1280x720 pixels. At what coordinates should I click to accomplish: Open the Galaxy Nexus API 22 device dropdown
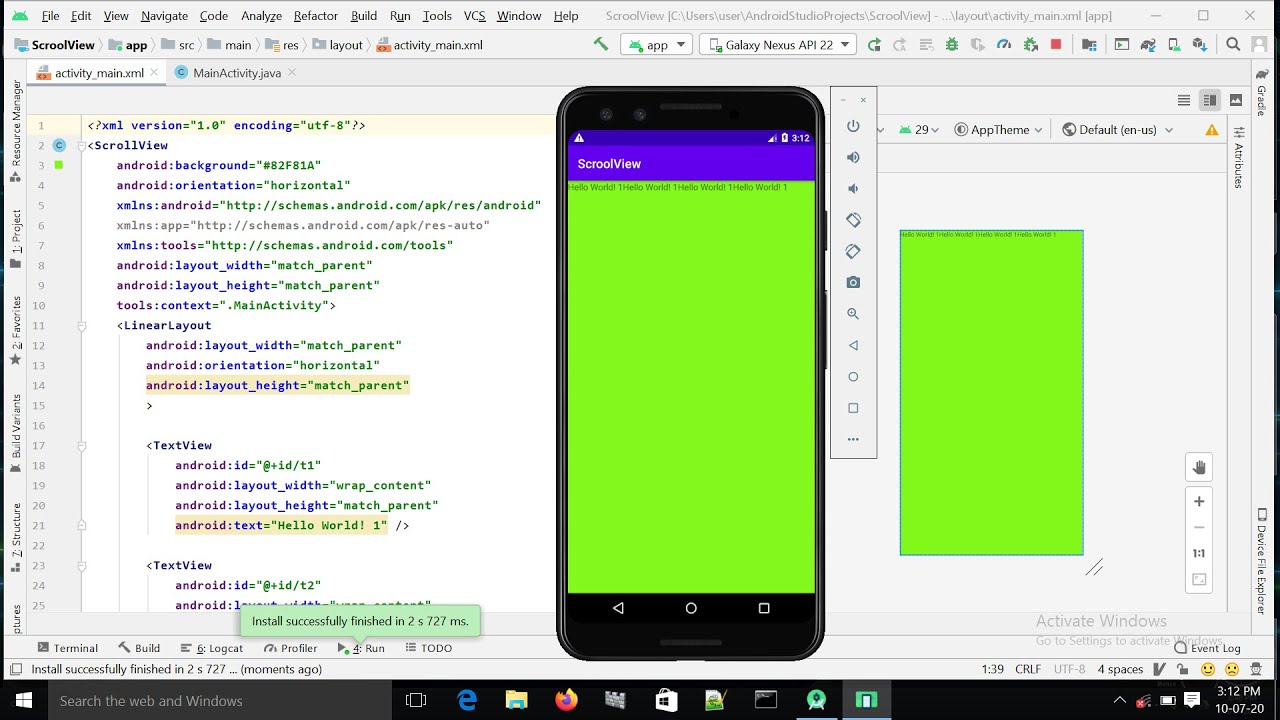(x=778, y=45)
